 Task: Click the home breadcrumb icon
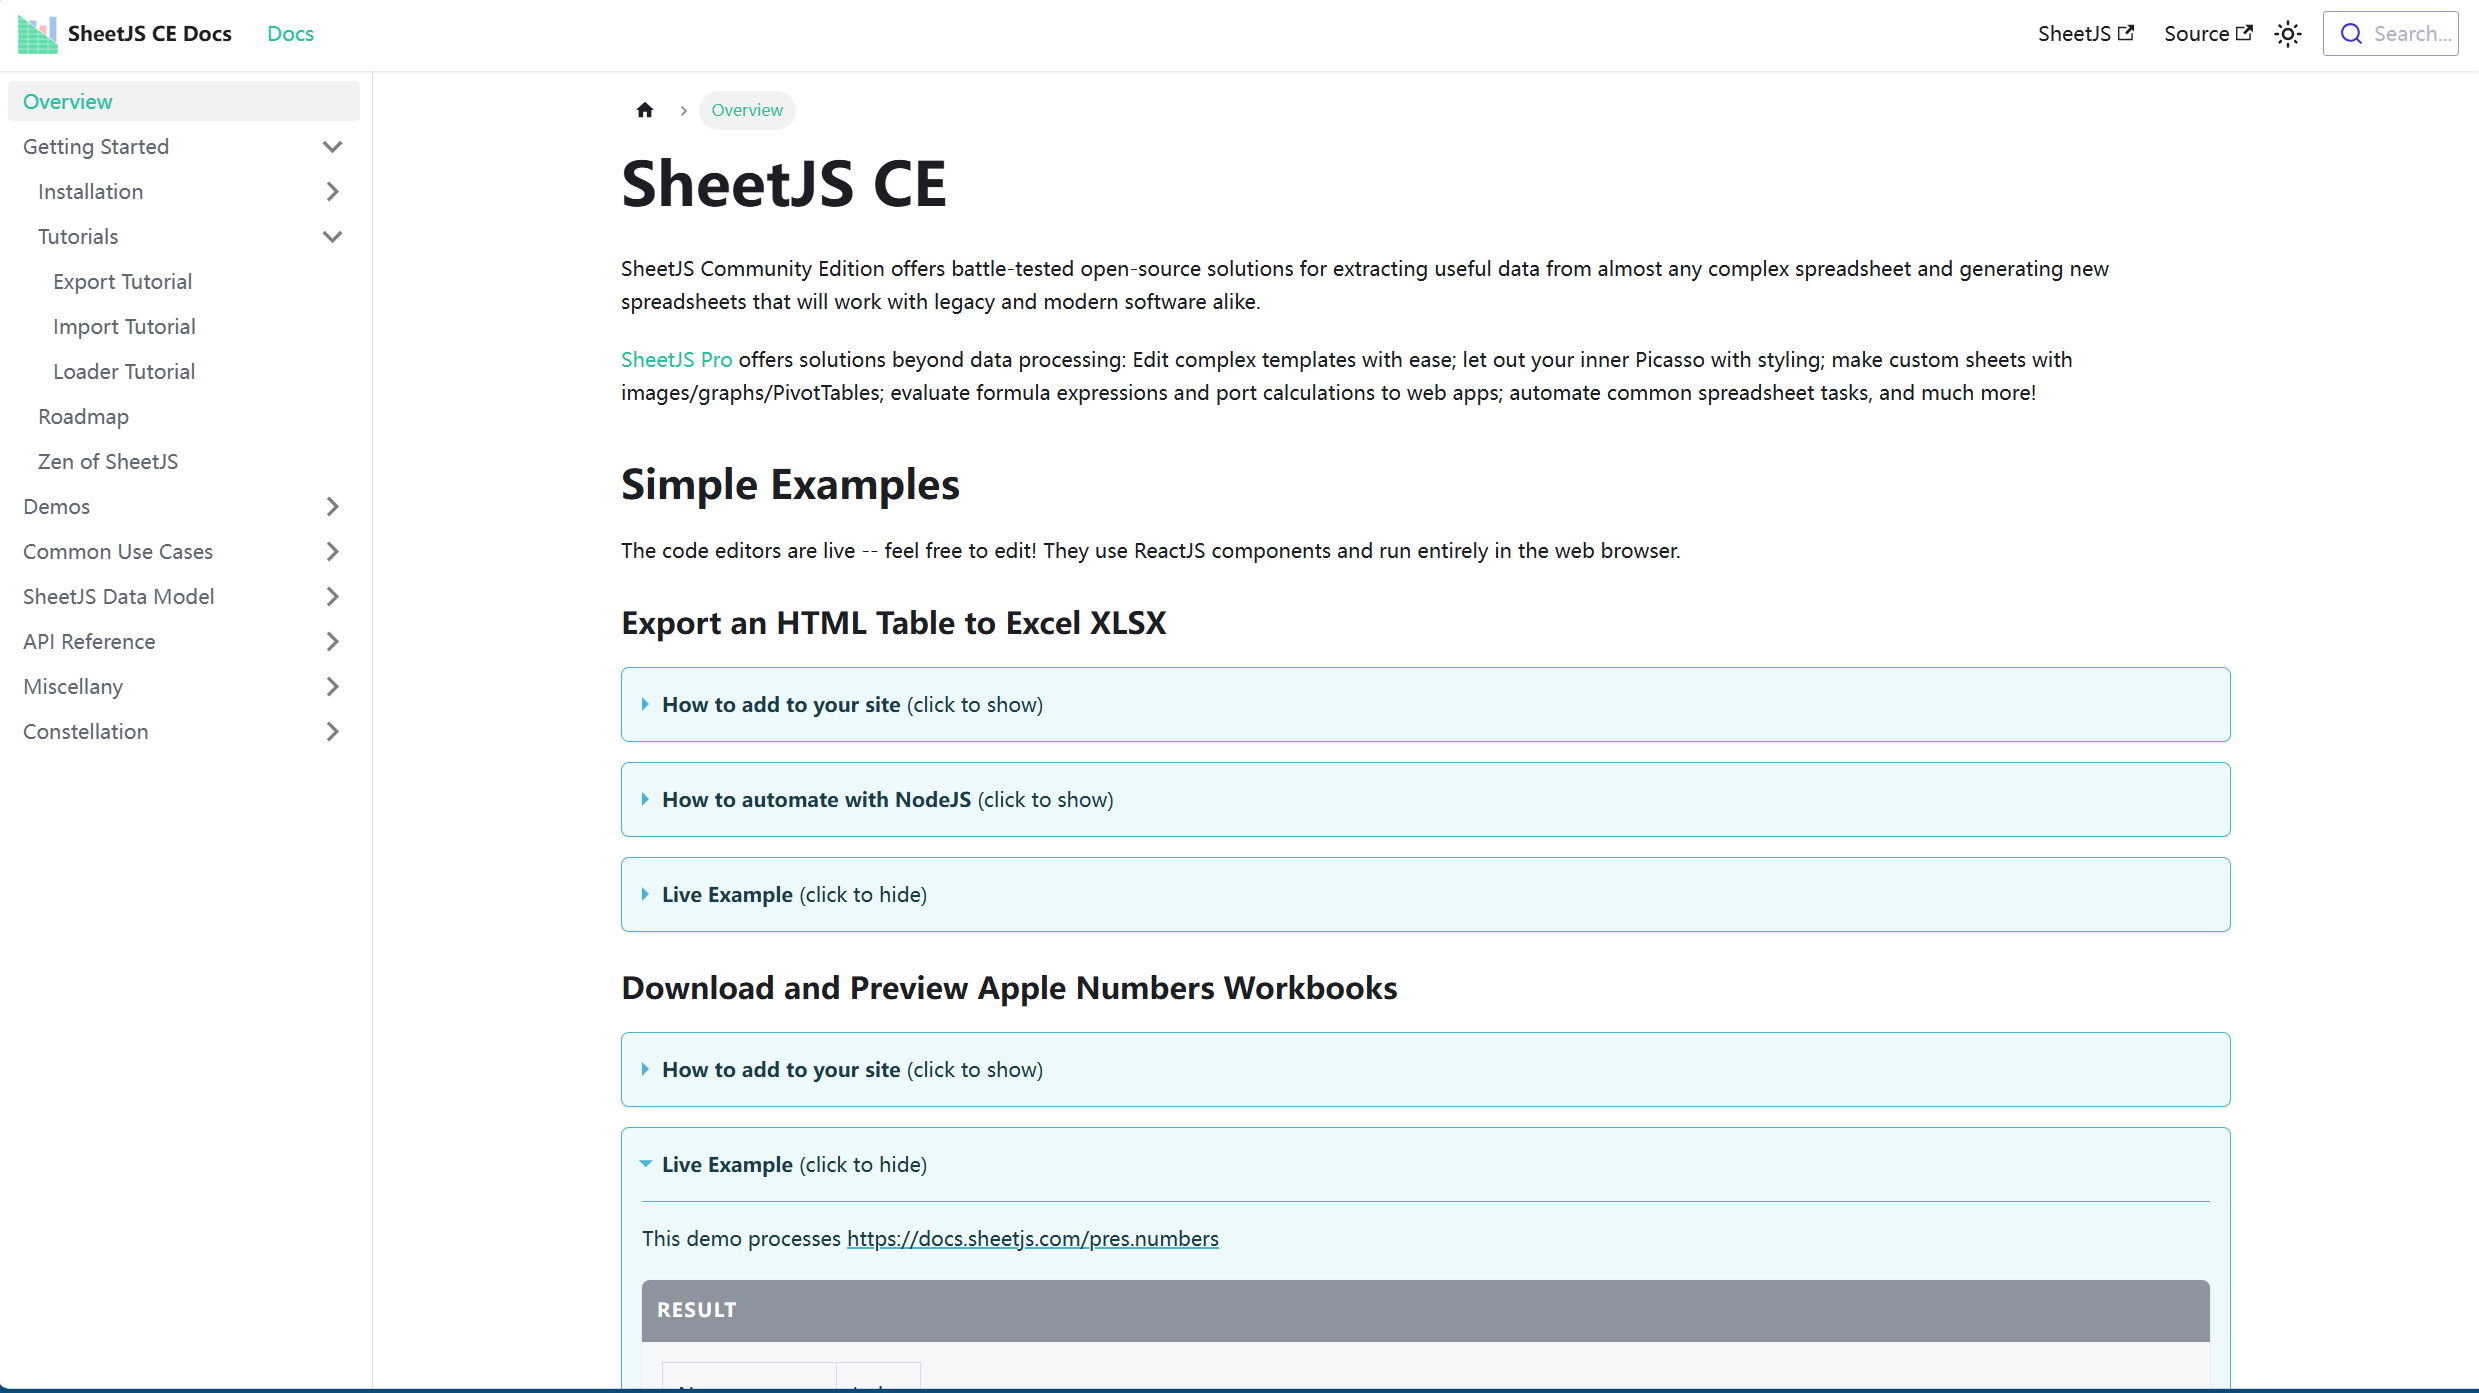pyautogui.click(x=645, y=110)
